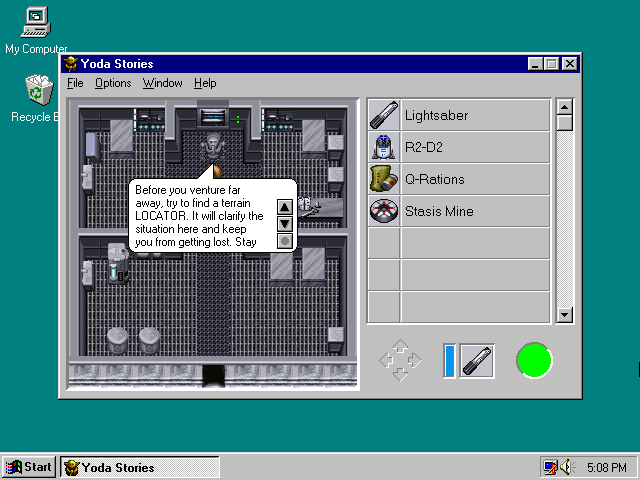Minimize the Yoda Stories window
Screen dimensions: 640x480
coord(535,64)
